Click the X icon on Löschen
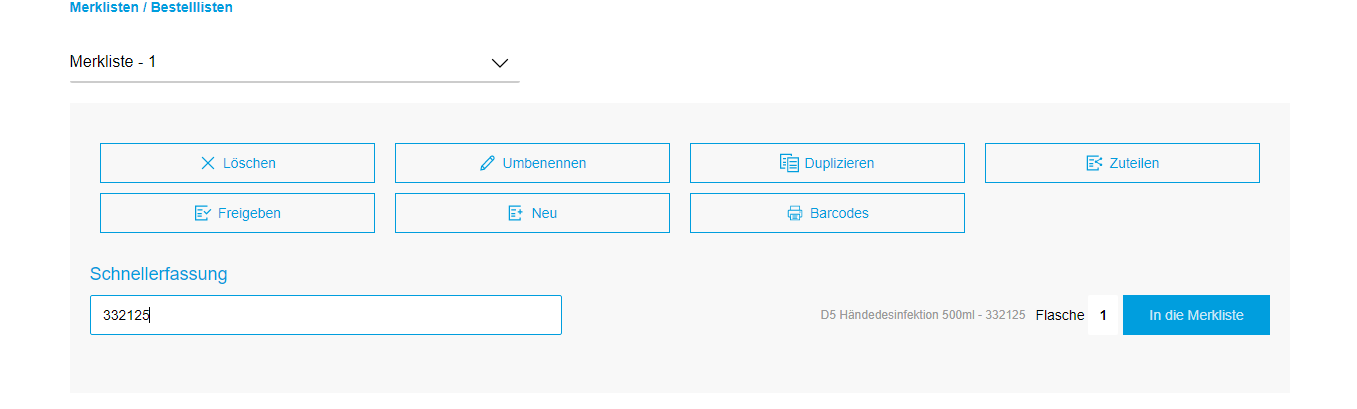 point(208,163)
